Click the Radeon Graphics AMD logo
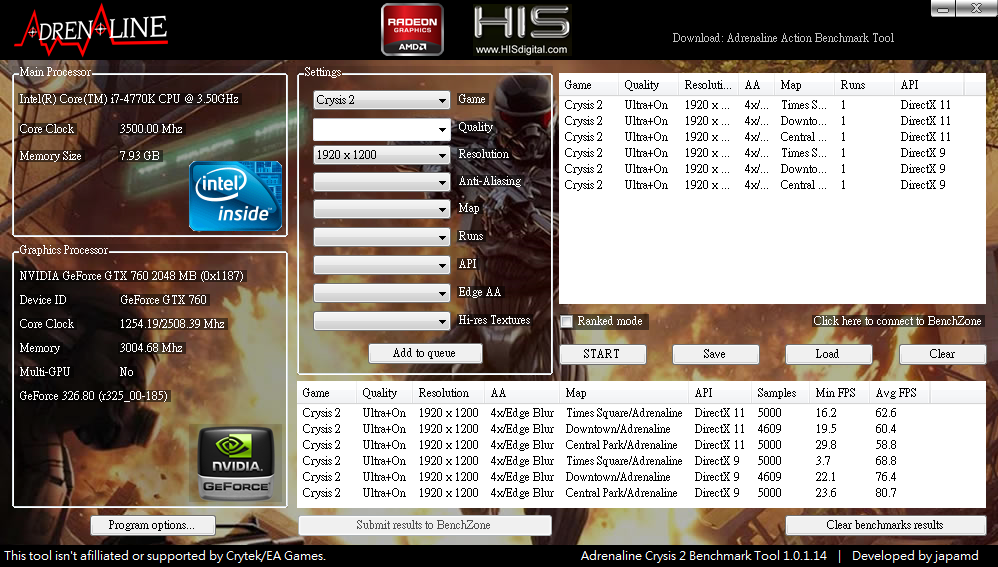 coord(411,29)
